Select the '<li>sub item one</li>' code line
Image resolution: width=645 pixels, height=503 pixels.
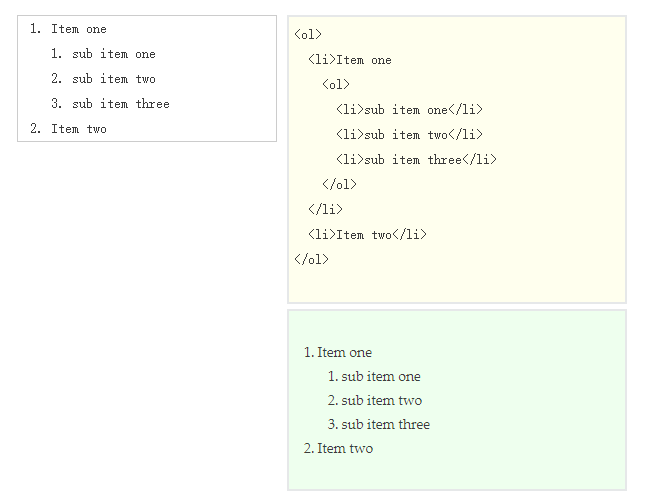pos(409,110)
